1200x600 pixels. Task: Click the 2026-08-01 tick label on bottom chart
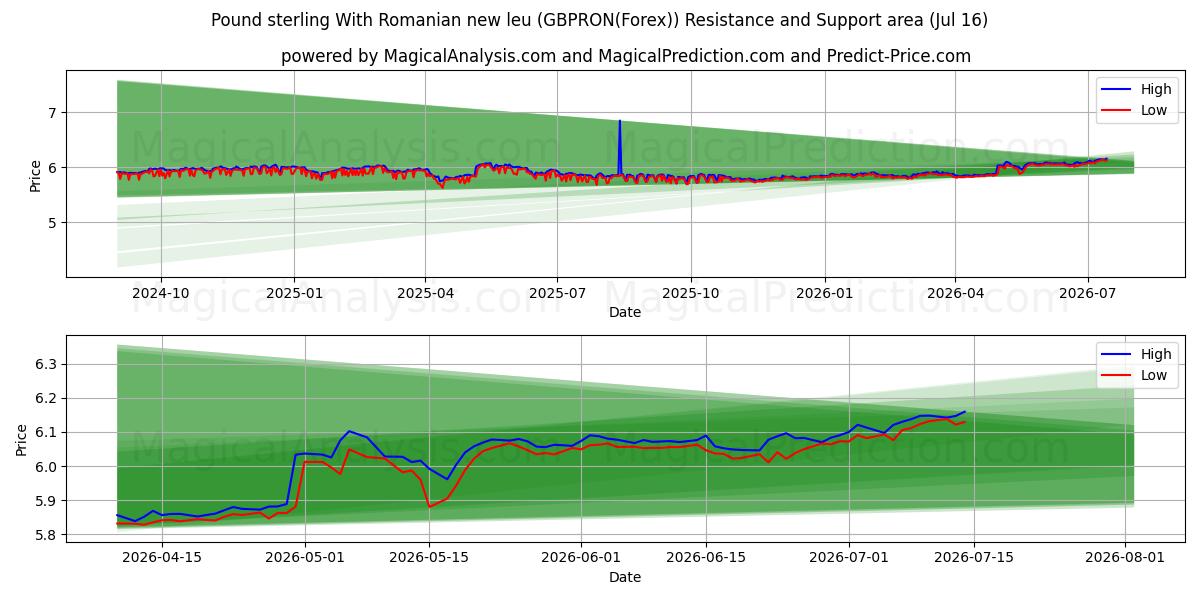point(1125,558)
